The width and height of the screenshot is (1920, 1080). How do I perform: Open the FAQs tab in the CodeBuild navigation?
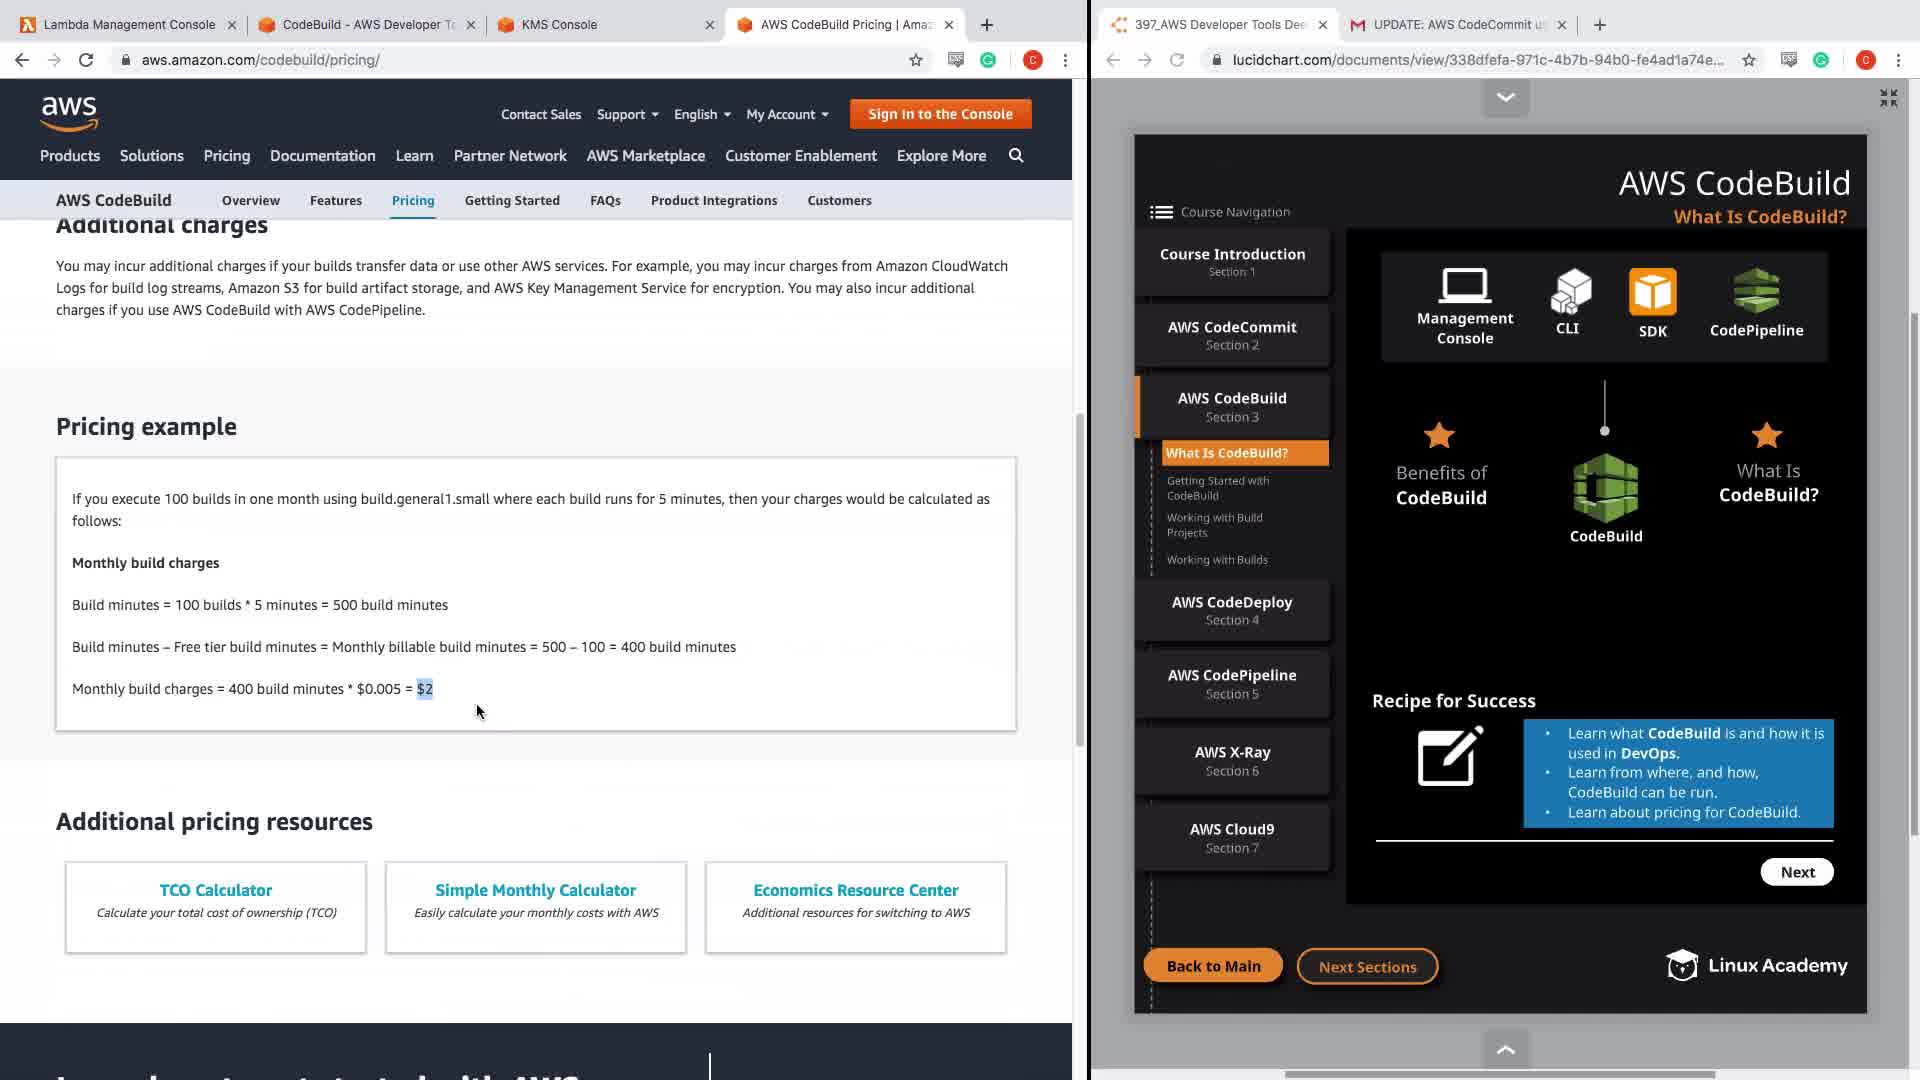pyautogui.click(x=605, y=200)
